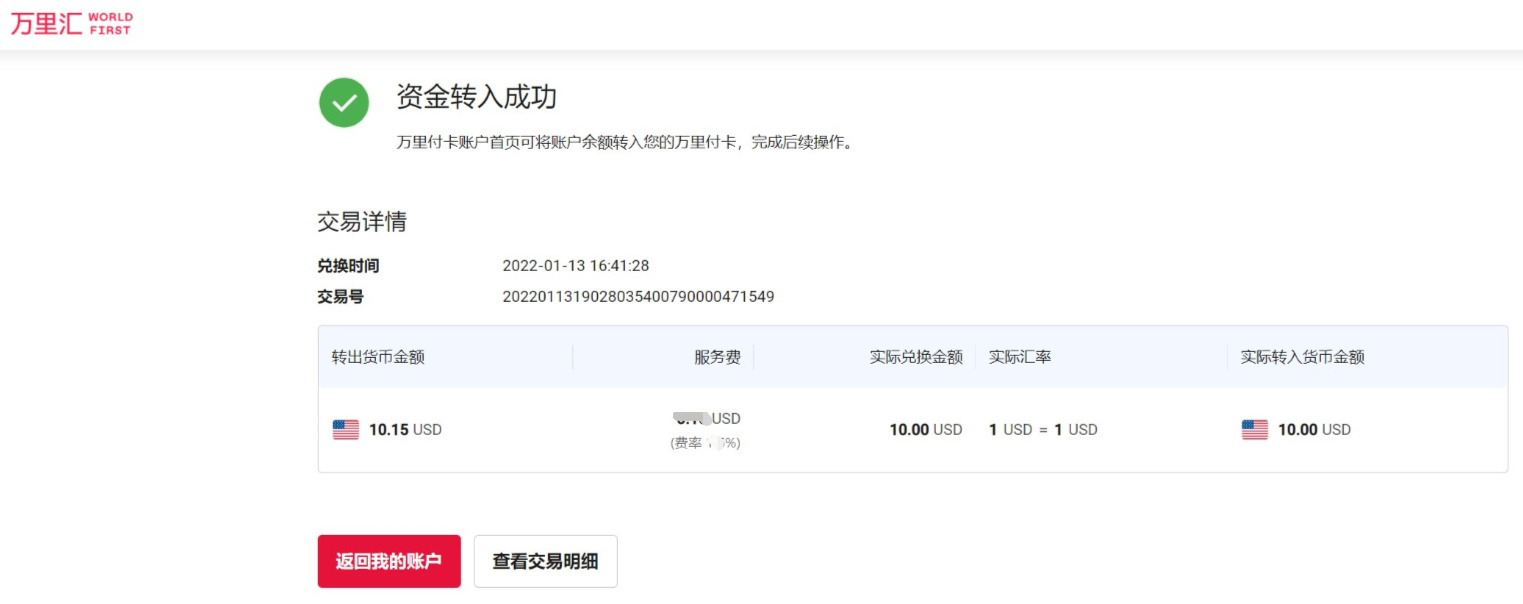Click the 10.15 USD outgoing amount

point(405,430)
